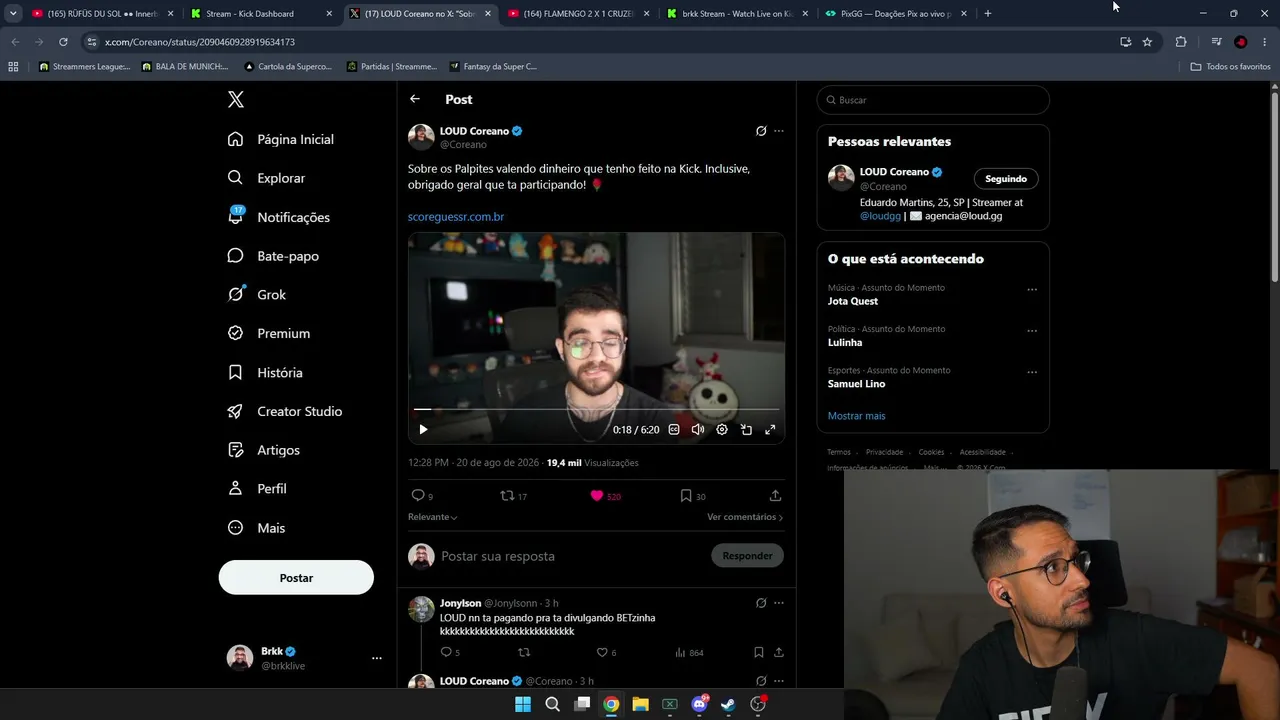This screenshot has width=1280, height=720.
Task: Open Creator Studio
Action: pyautogui.click(x=285, y=411)
